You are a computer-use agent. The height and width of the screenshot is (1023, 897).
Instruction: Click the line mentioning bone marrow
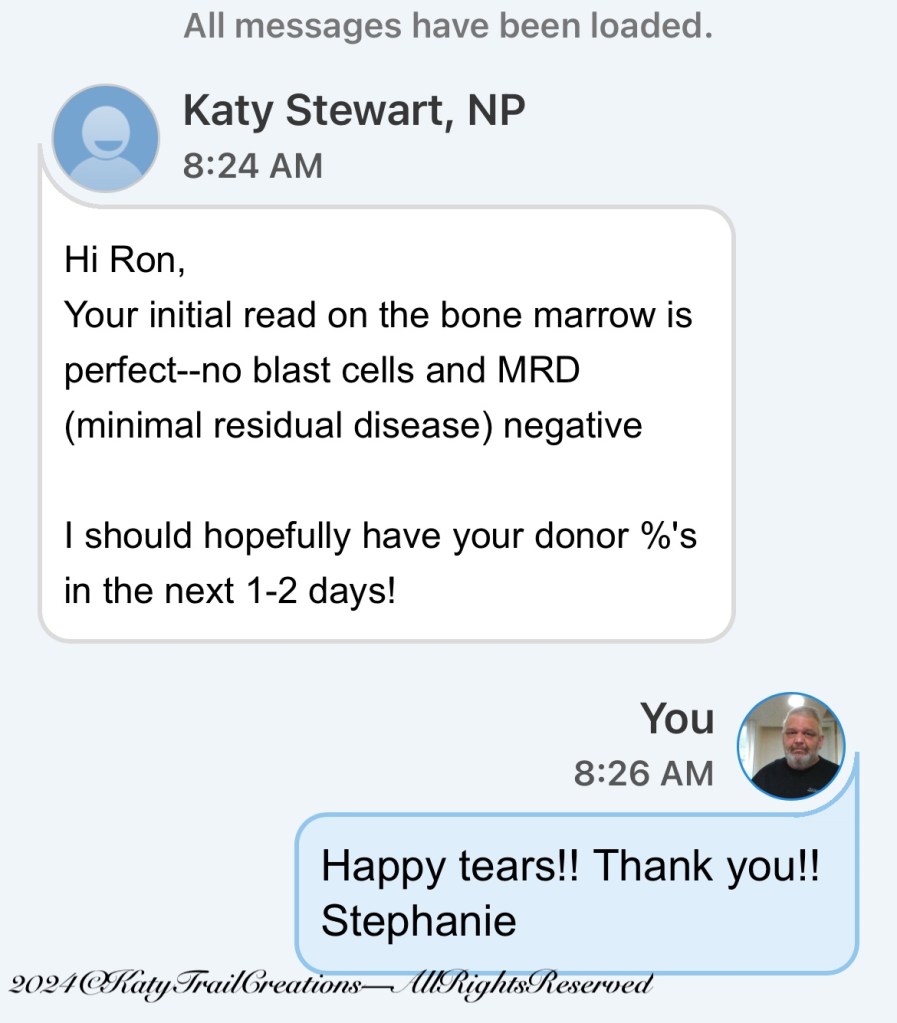tap(378, 316)
